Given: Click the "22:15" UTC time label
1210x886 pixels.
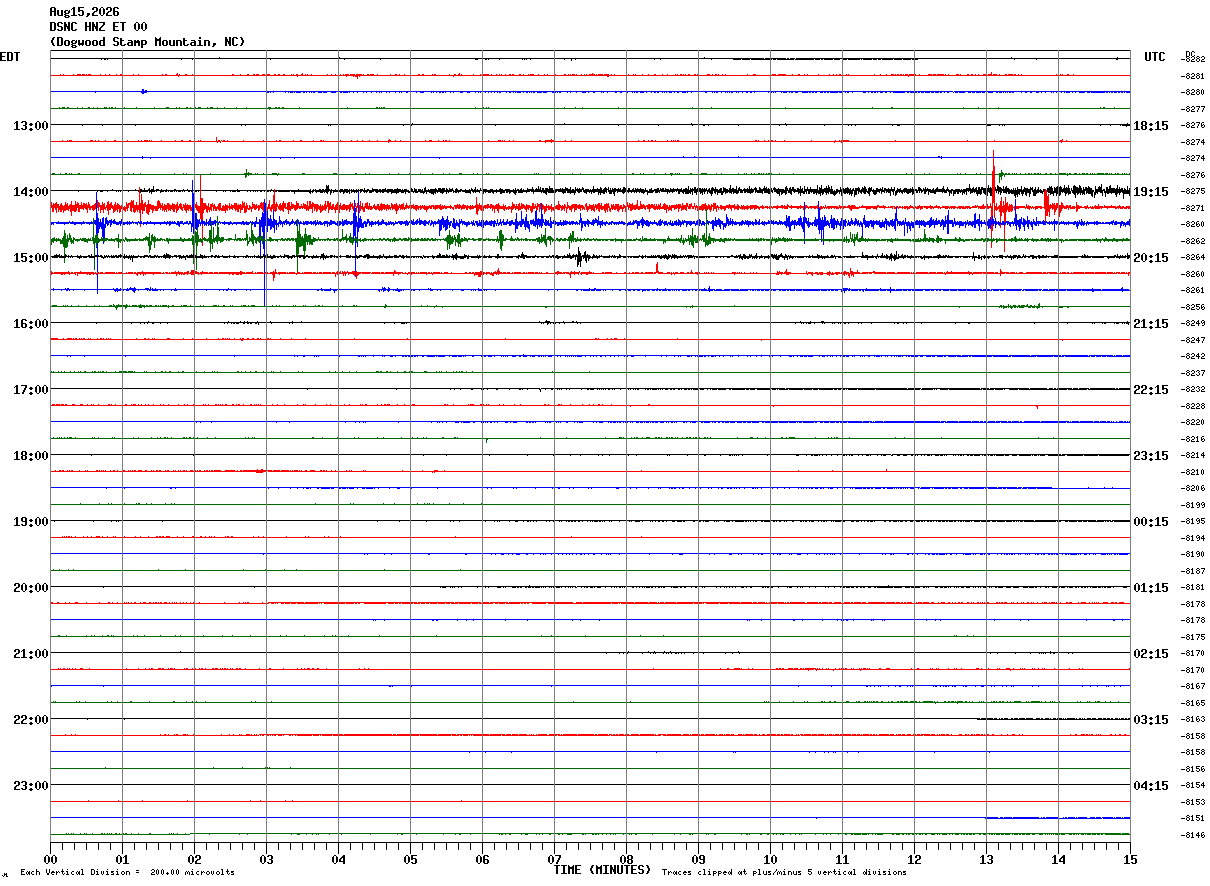Looking at the screenshot, I should (x=1151, y=390).
